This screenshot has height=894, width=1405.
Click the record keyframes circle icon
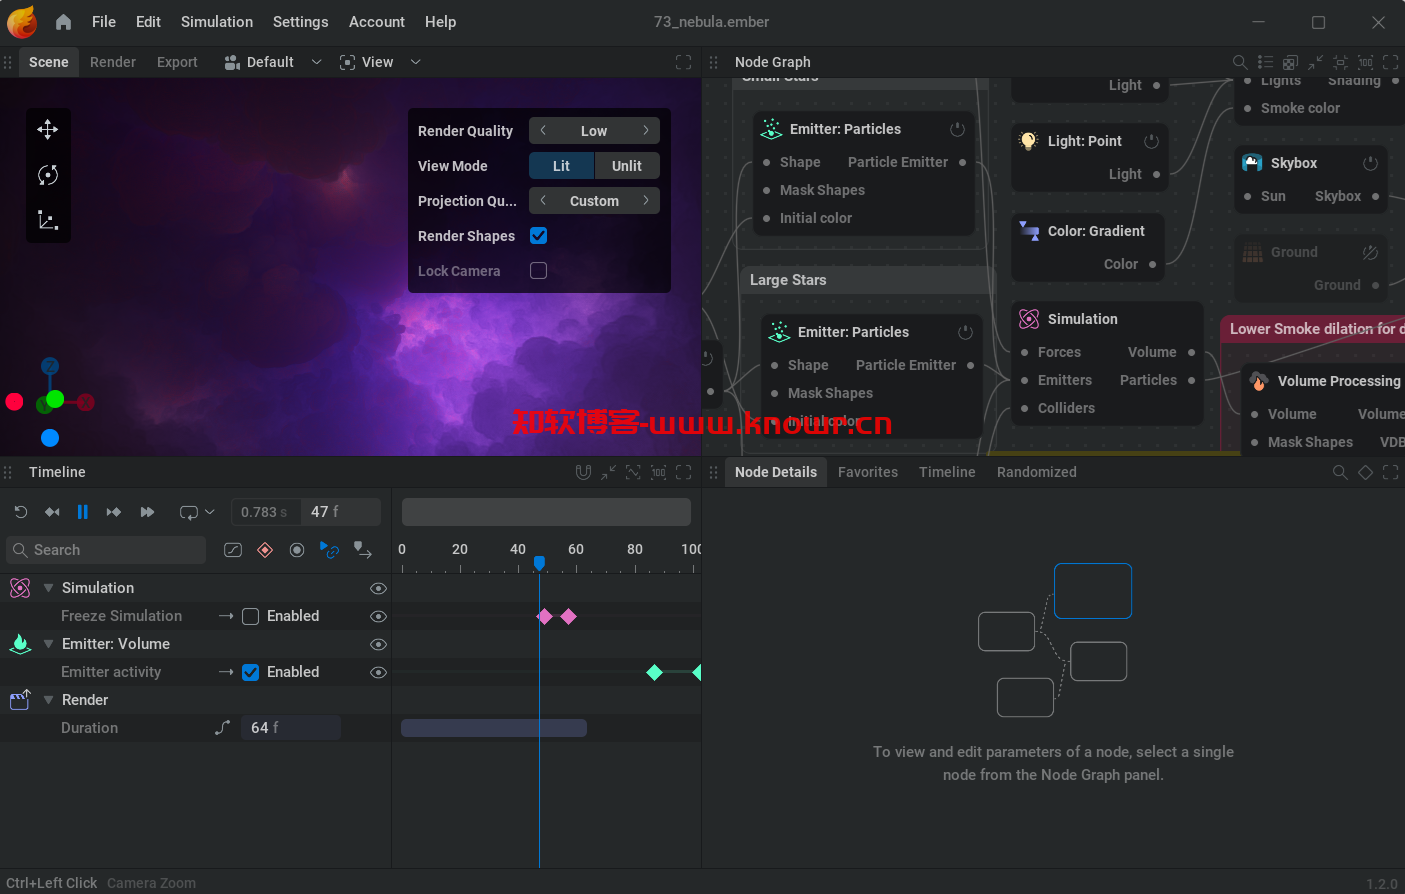click(x=297, y=550)
